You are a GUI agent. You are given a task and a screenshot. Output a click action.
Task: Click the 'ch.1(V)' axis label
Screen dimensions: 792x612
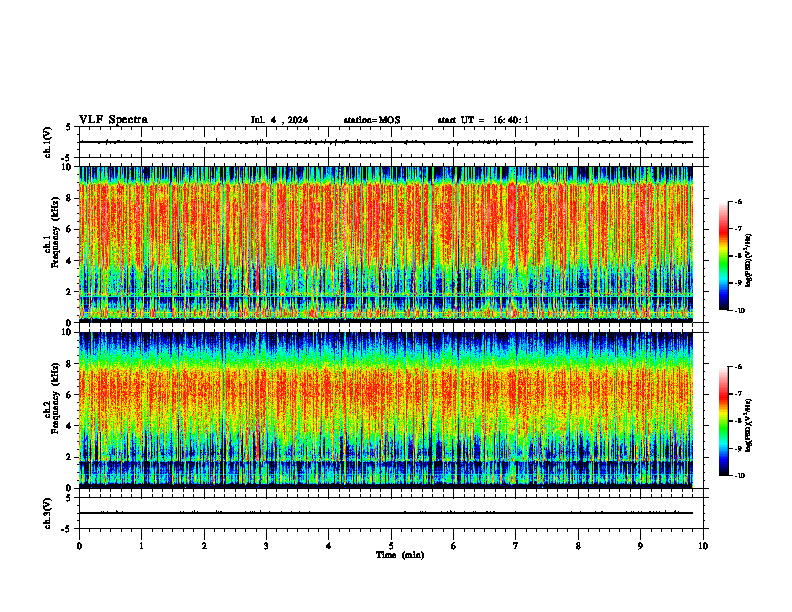pos(47,142)
